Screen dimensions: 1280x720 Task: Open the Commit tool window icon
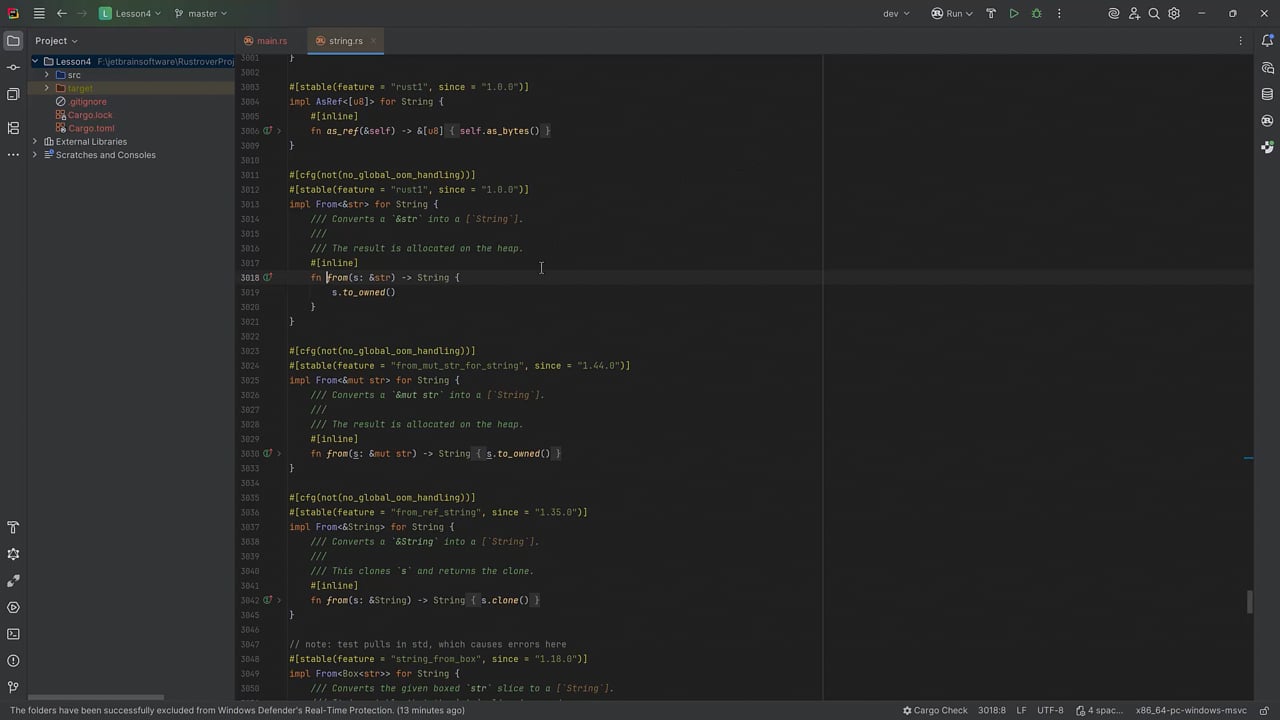pyautogui.click(x=13, y=67)
